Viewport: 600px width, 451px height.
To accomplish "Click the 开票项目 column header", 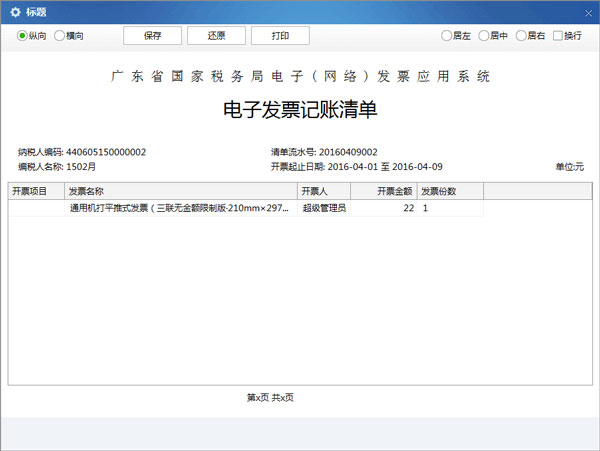I will click(36, 190).
